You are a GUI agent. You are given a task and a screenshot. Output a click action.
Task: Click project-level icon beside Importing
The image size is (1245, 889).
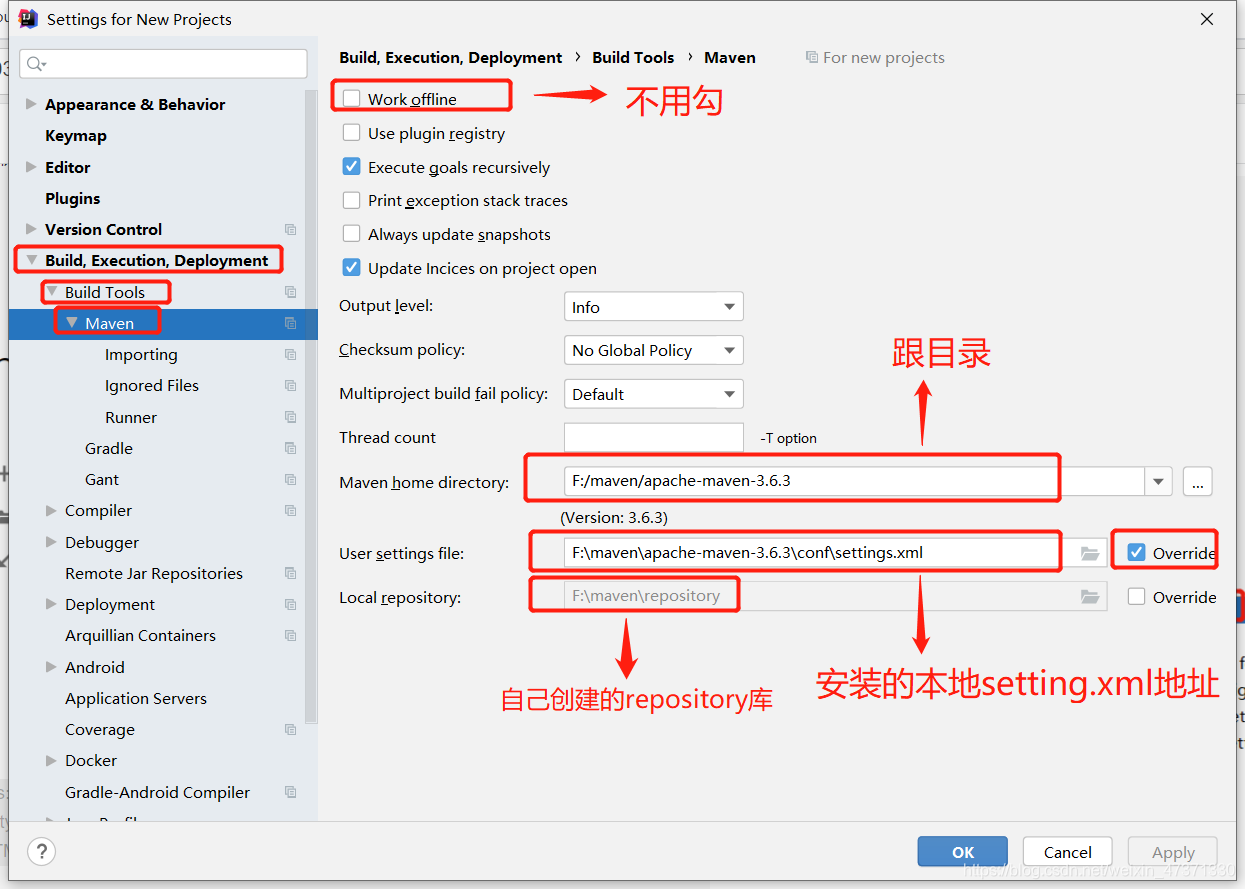click(290, 355)
